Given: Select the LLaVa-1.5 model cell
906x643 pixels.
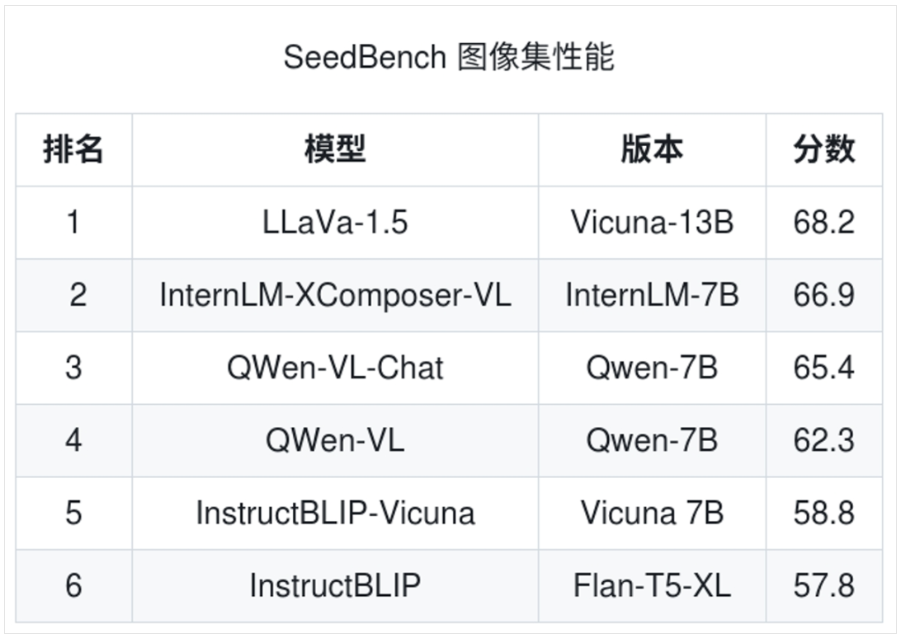Looking at the screenshot, I should [335, 222].
